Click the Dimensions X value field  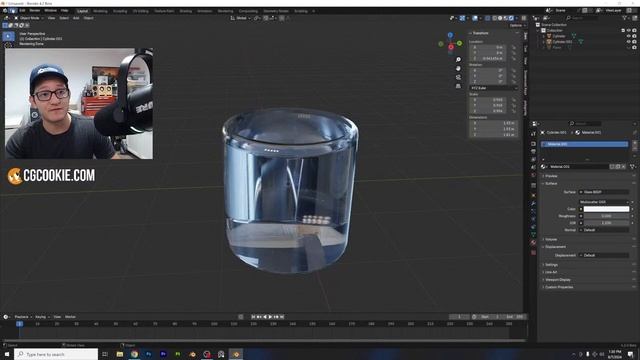tap(493, 123)
